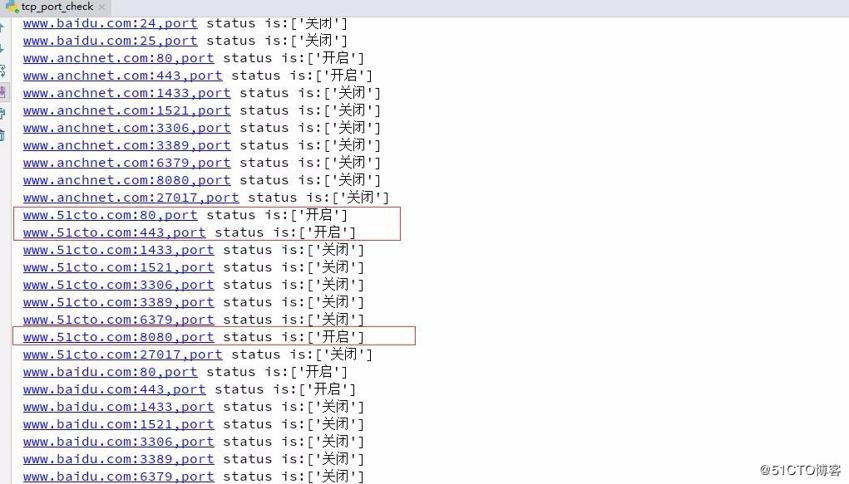This screenshot has height=484, width=849.
Task: Follow the www.anchnet.com:6379,port link
Action: coord(127,163)
